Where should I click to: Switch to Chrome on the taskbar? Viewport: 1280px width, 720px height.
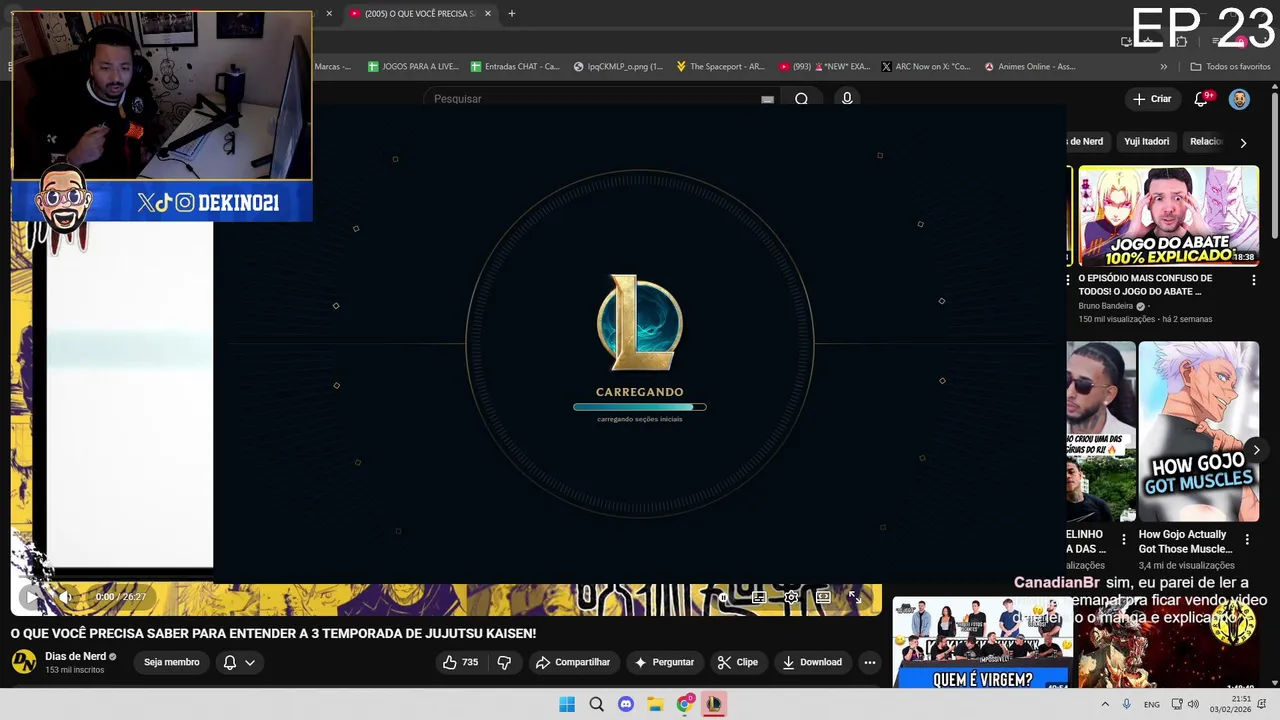point(685,704)
